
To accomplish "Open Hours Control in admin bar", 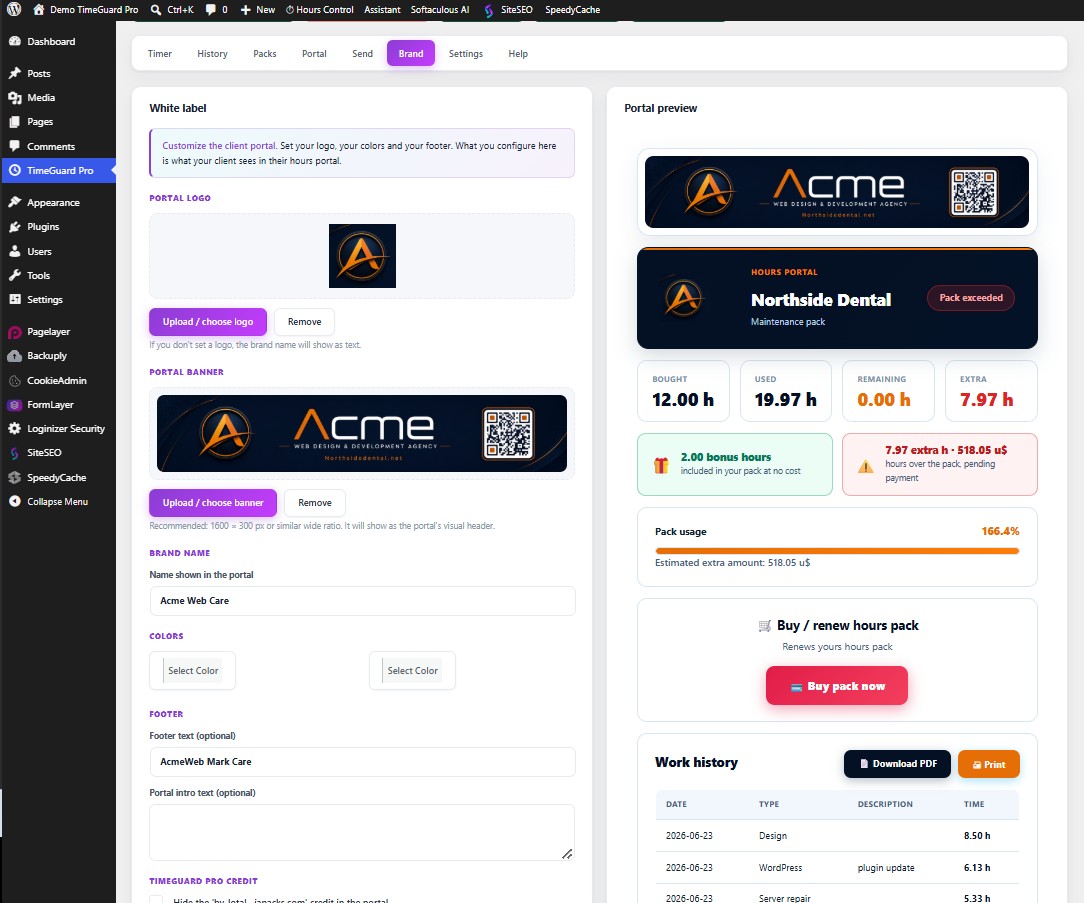I will [319, 10].
